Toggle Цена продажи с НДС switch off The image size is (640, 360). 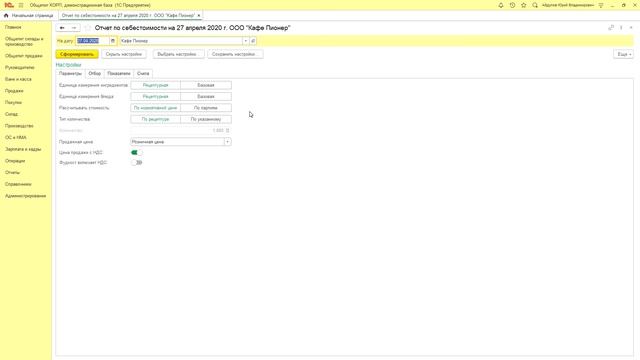(137, 153)
